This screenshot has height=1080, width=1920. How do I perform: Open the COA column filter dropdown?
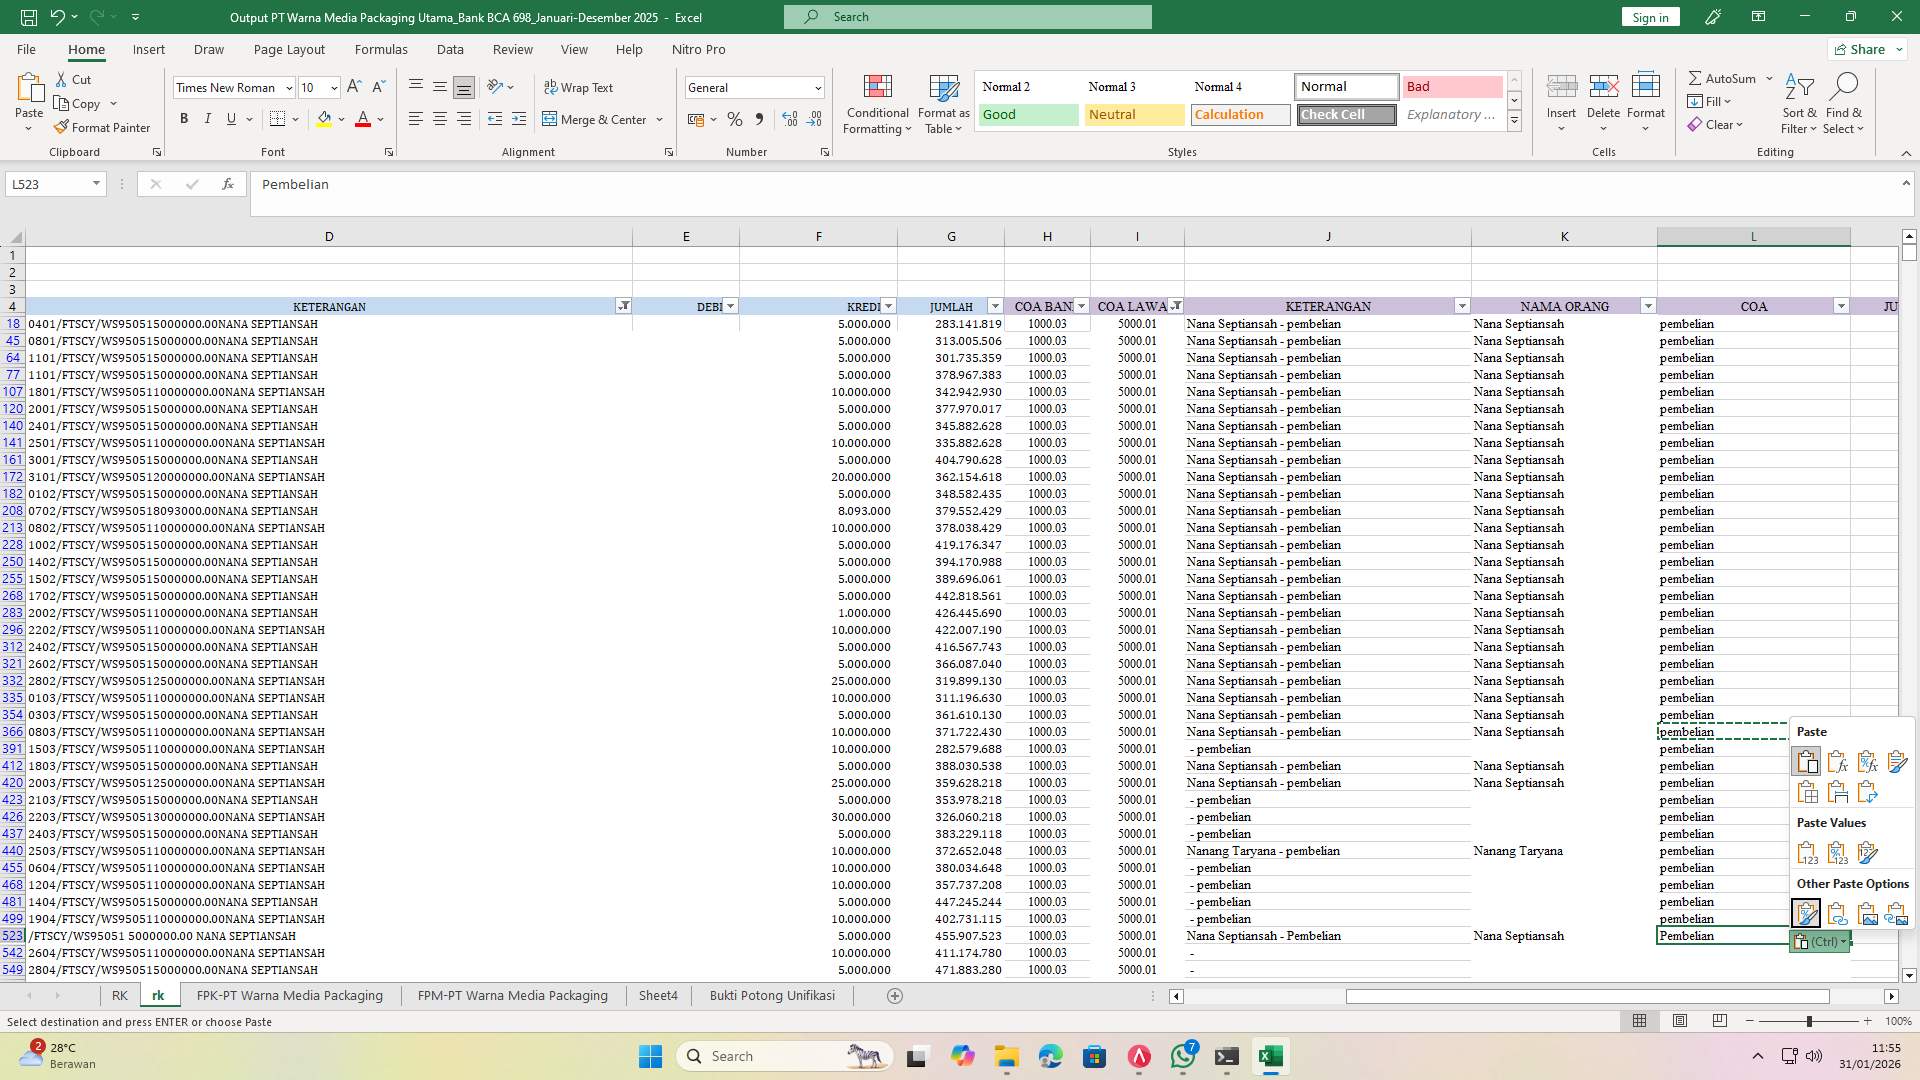[x=1841, y=306]
